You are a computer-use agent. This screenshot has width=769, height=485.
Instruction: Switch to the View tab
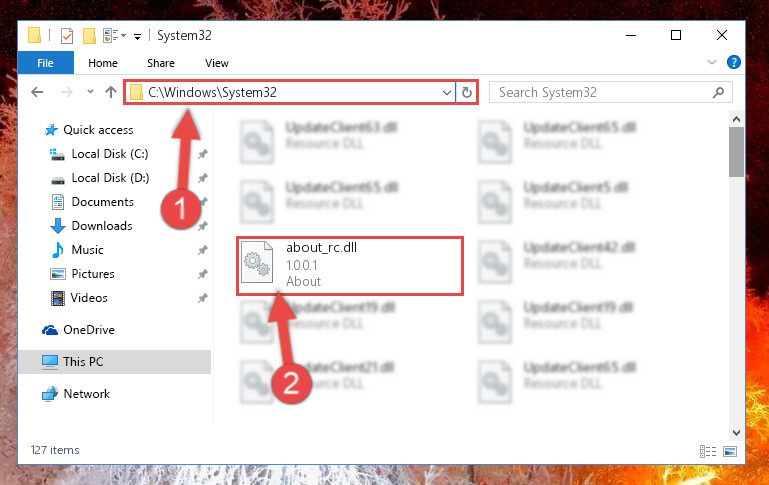217,63
